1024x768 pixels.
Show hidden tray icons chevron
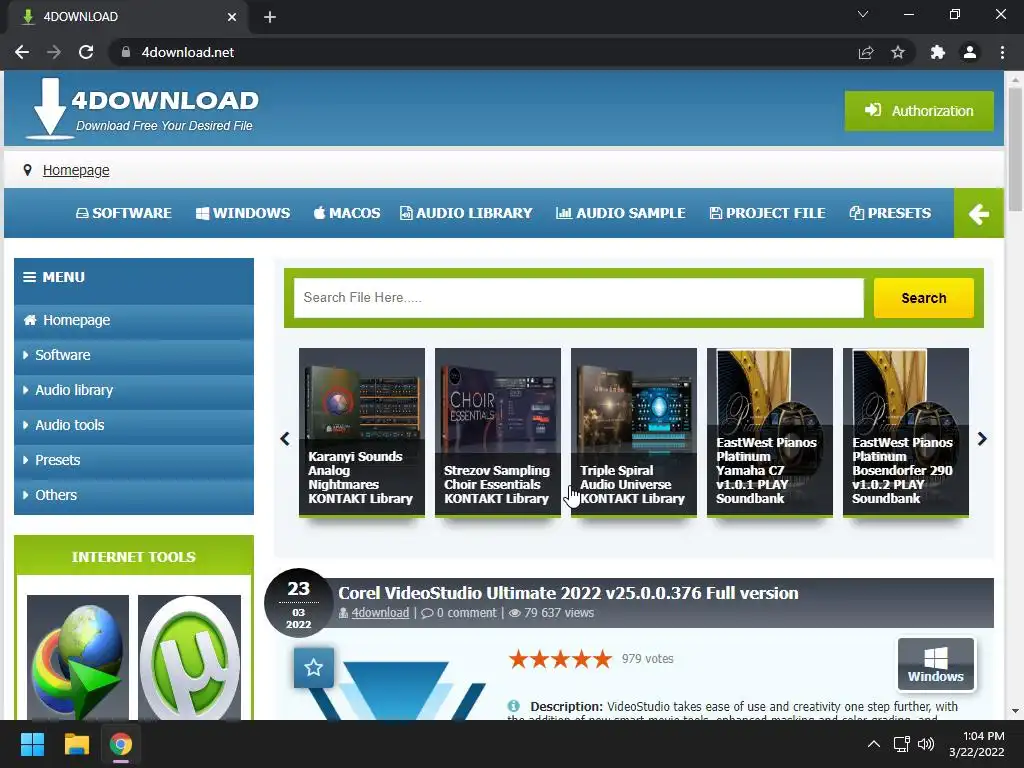click(873, 744)
